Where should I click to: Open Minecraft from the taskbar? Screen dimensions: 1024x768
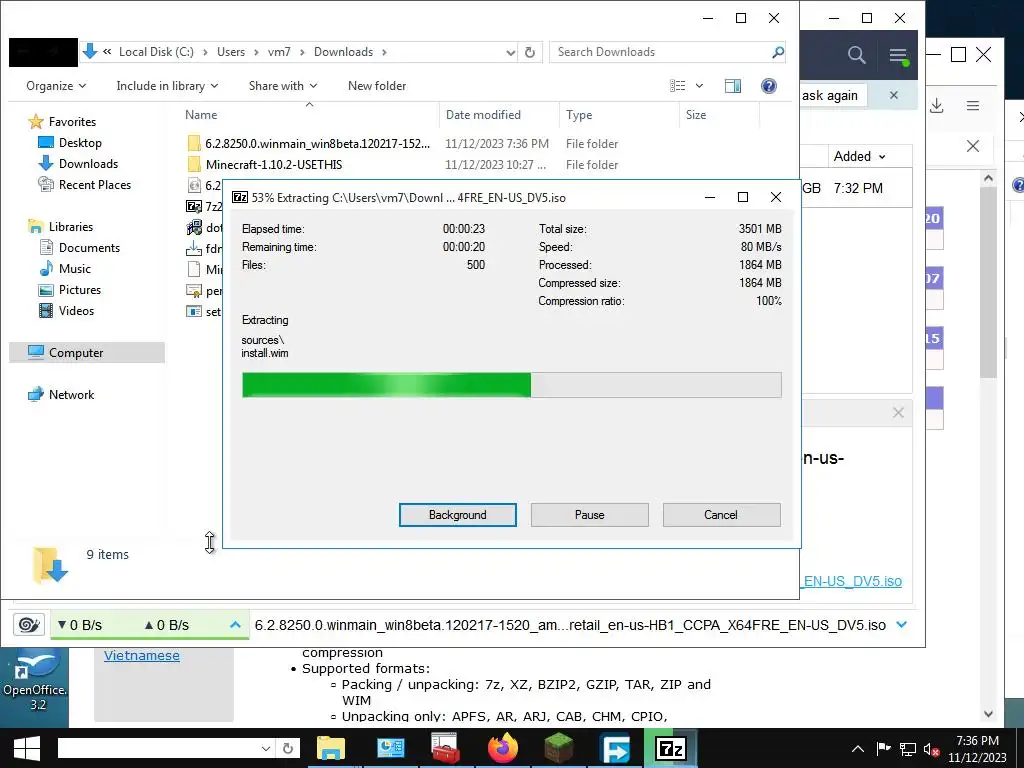pos(559,748)
